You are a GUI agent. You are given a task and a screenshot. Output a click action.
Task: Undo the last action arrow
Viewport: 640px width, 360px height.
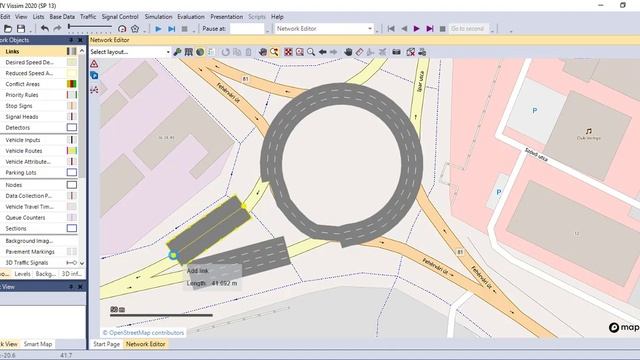pyautogui.click(x=45, y=29)
